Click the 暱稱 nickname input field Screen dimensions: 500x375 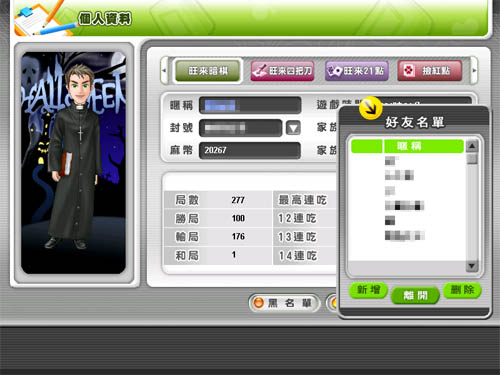250,105
